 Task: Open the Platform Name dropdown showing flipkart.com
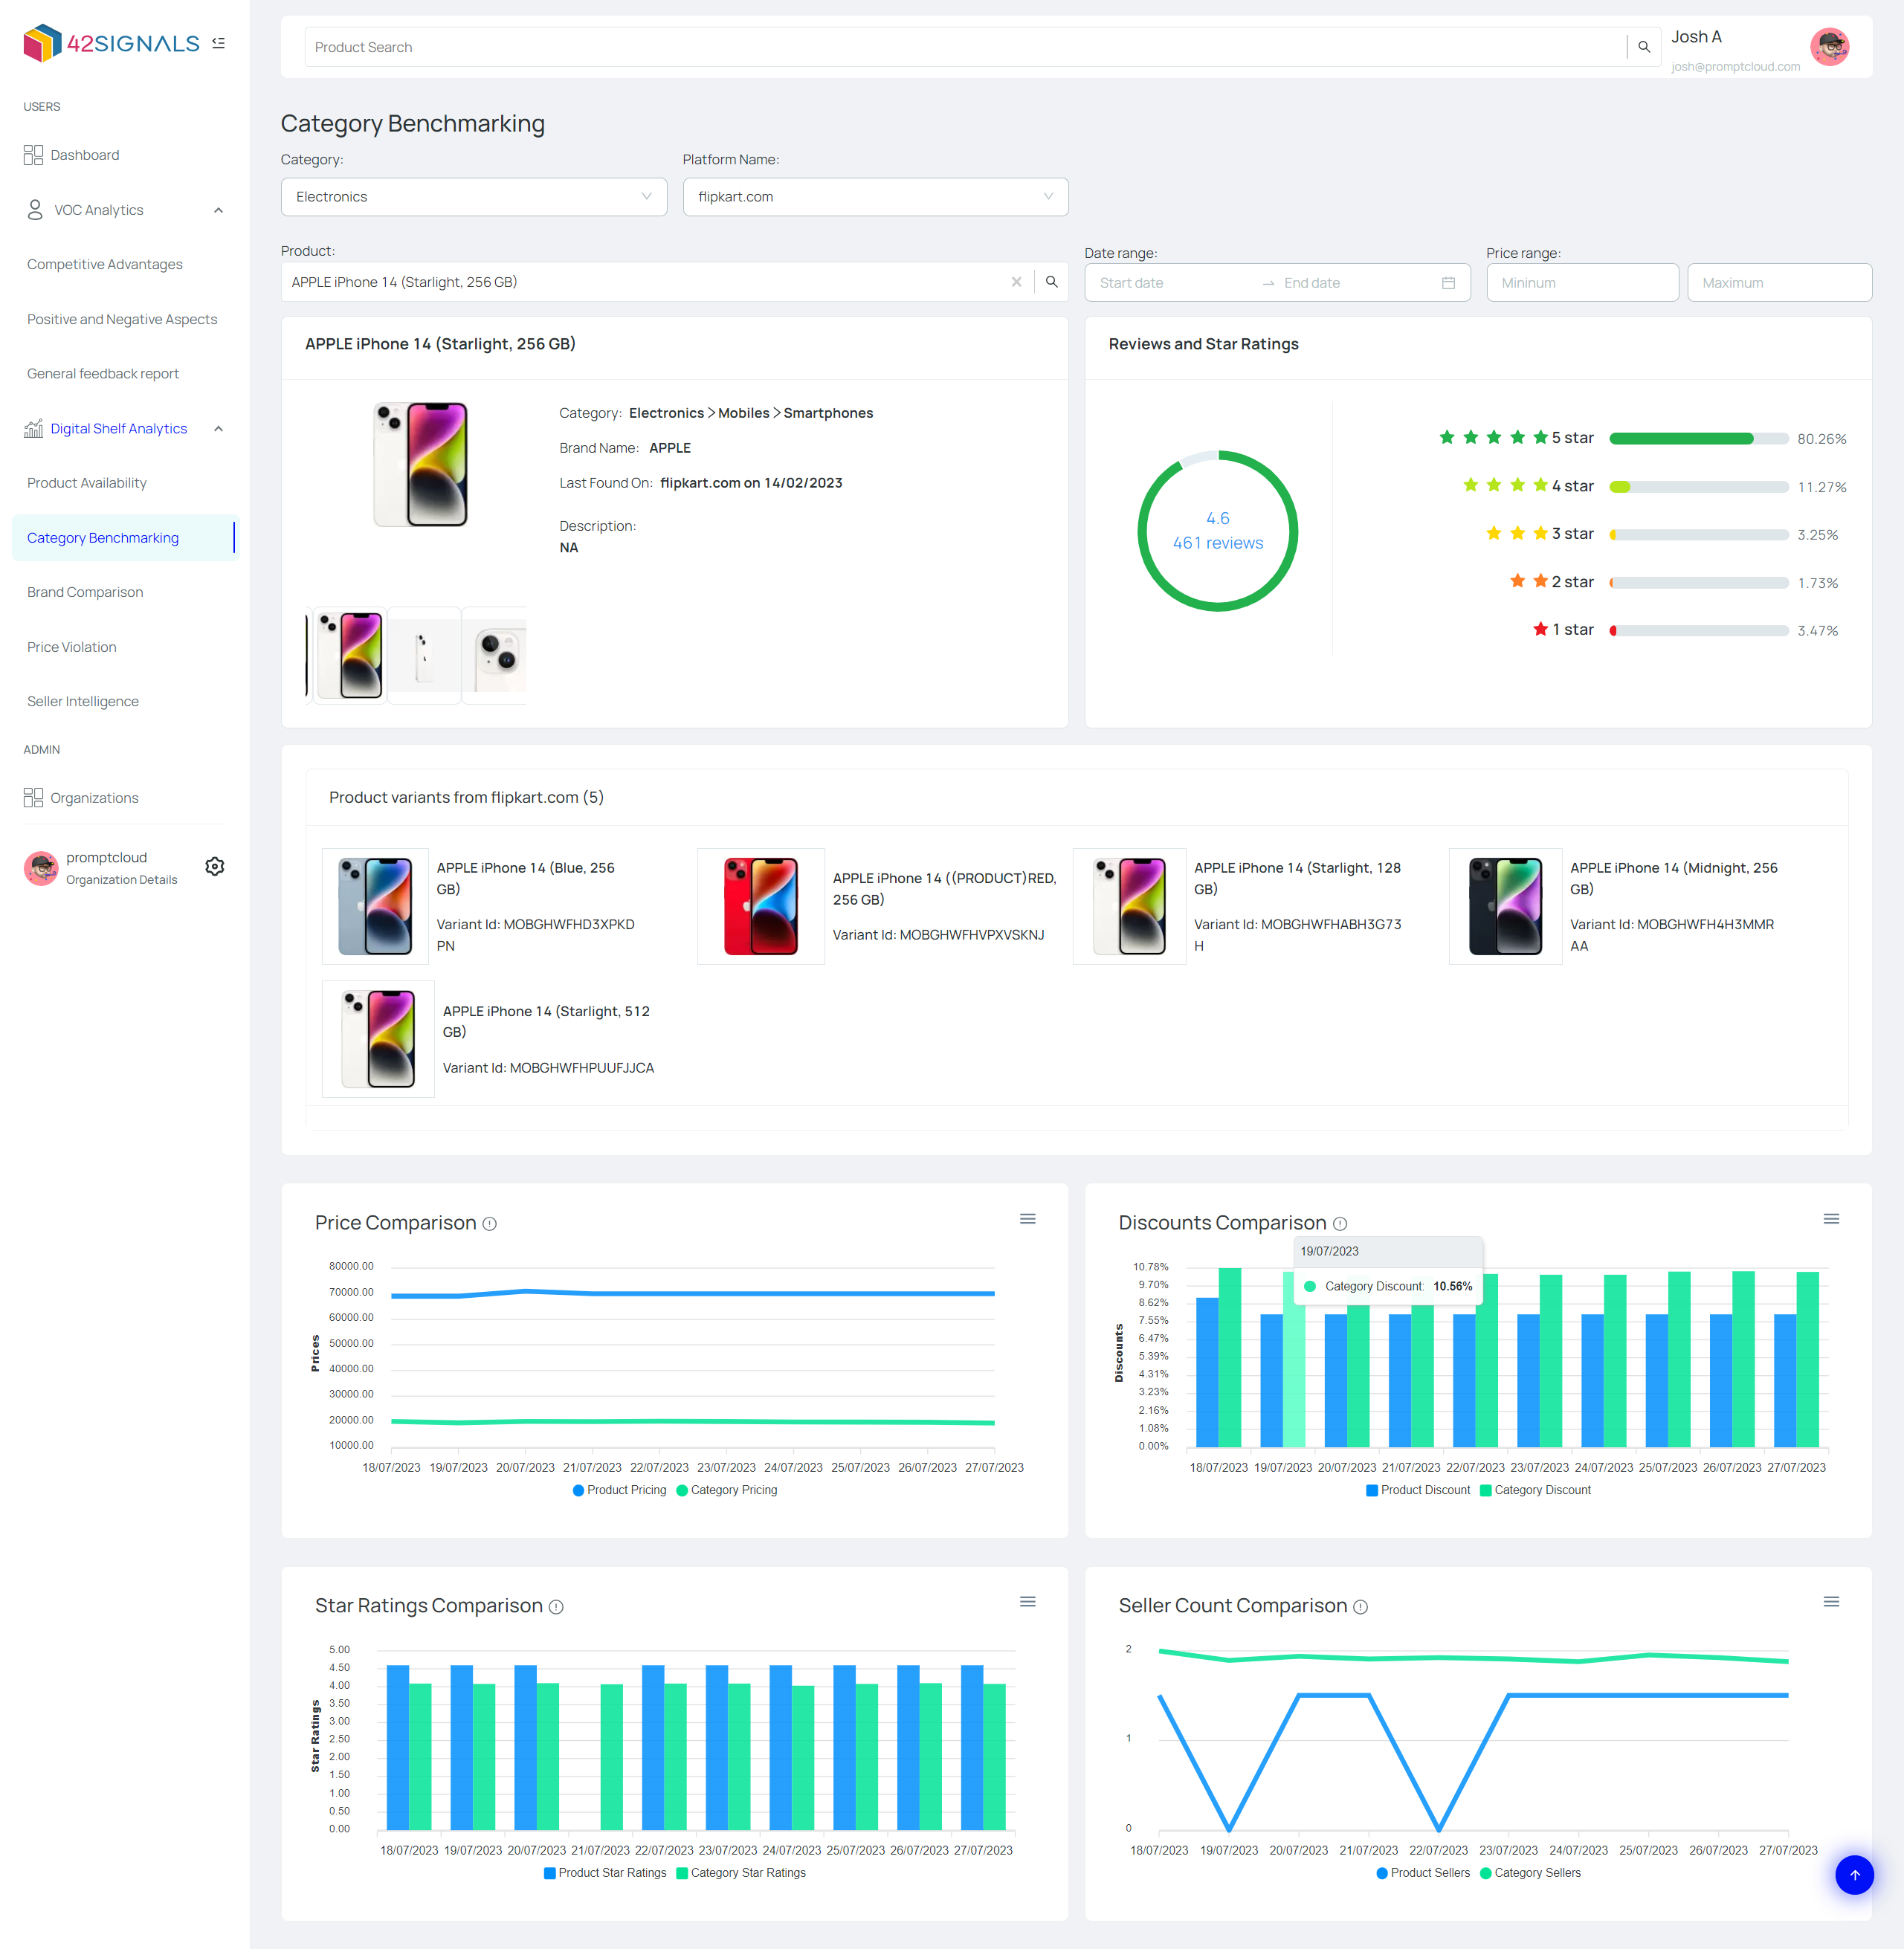(875, 197)
